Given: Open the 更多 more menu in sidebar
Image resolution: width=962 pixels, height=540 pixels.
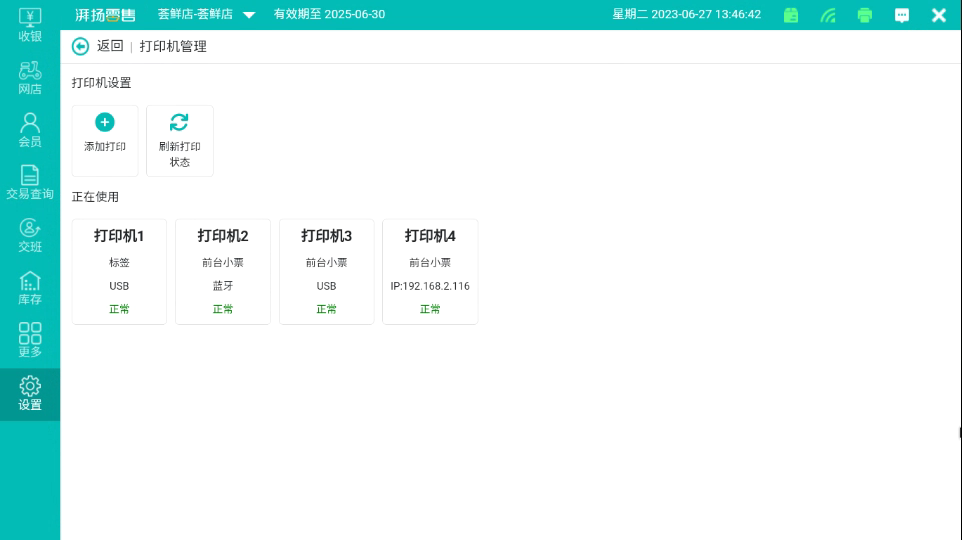Looking at the screenshot, I should tap(30, 340).
